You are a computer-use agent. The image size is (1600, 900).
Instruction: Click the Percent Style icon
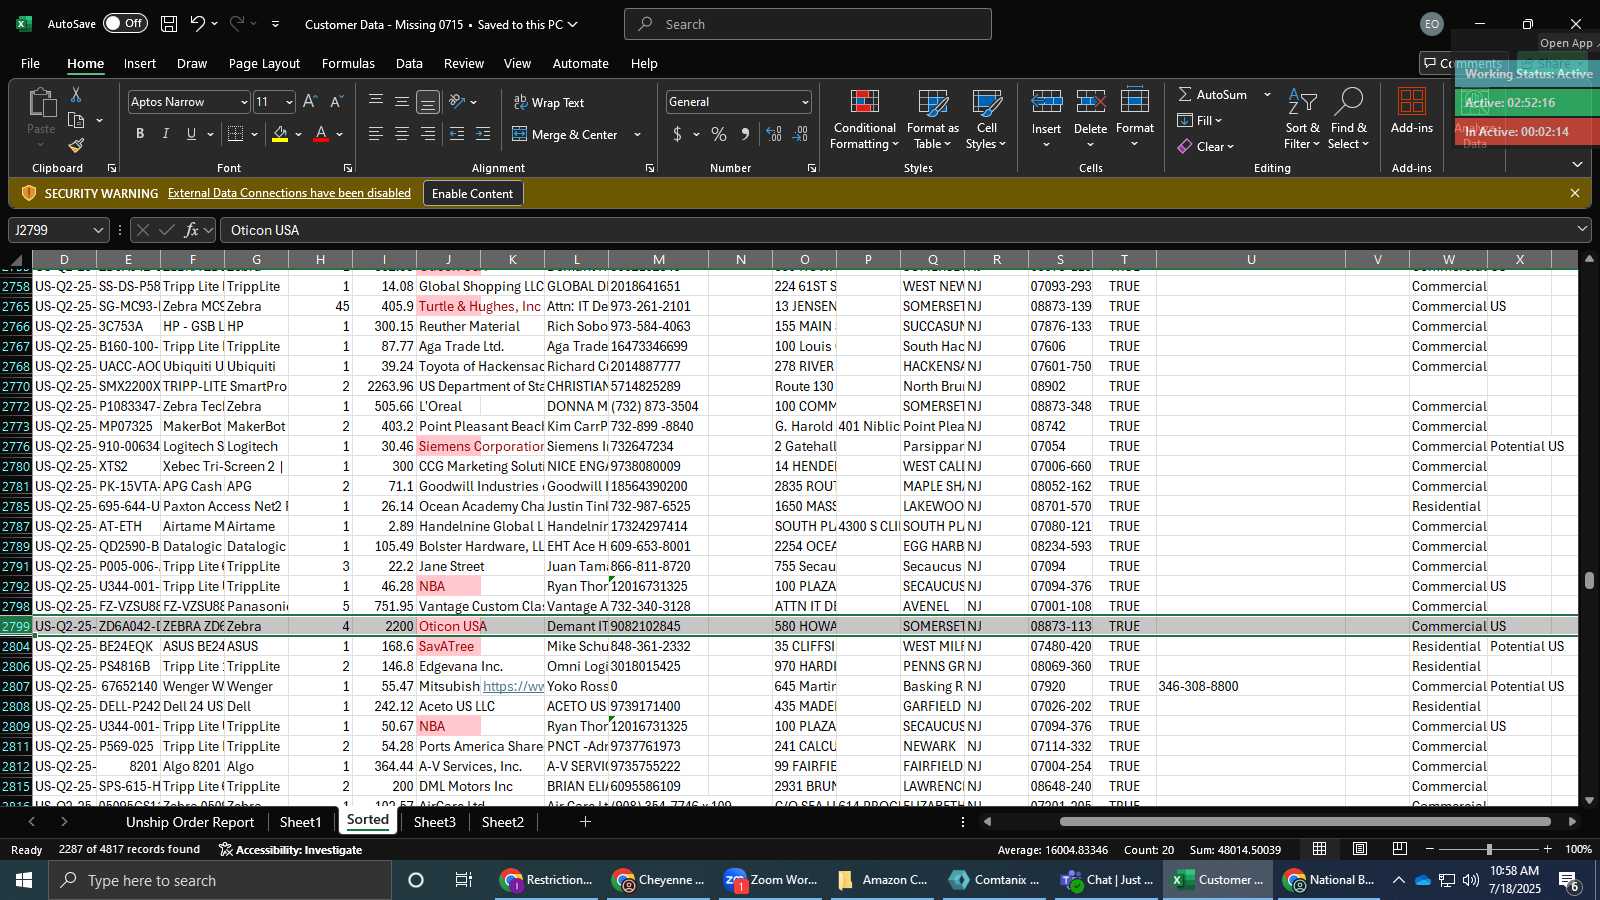coord(719,134)
